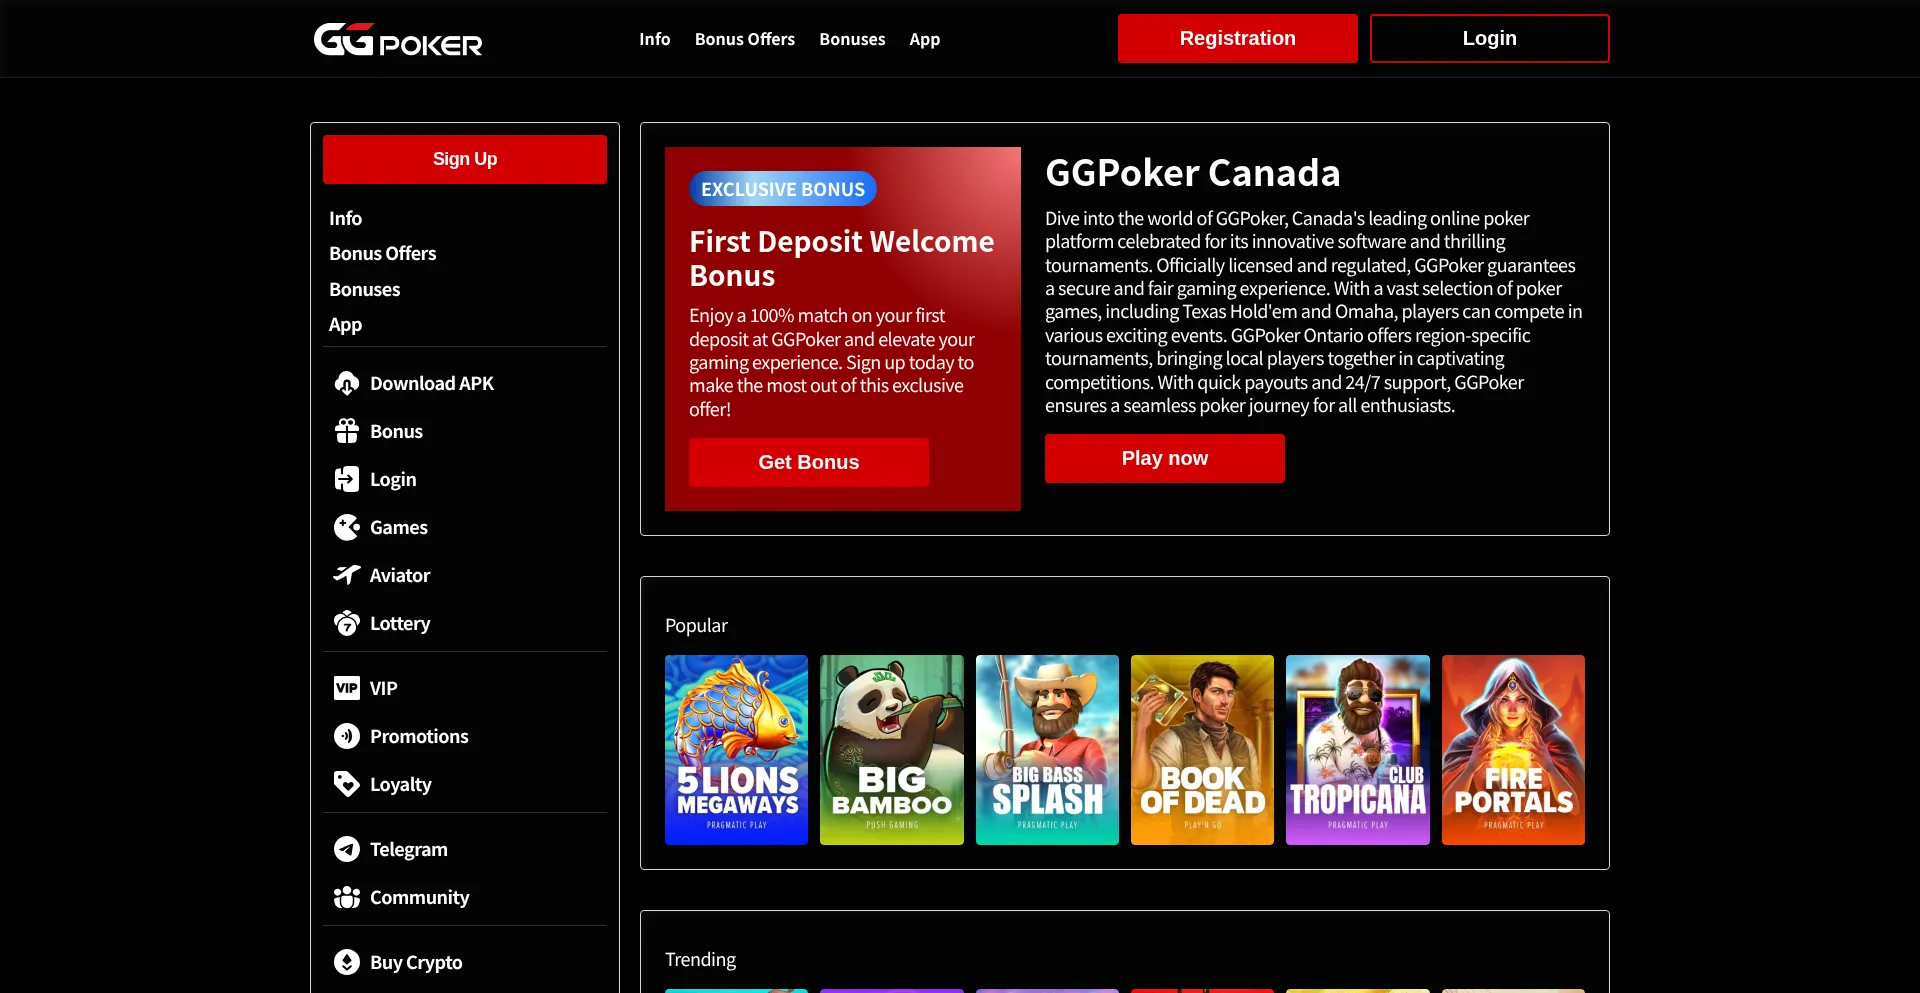Click the VIP badge icon
The height and width of the screenshot is (993, 1920).
[347, 688]
